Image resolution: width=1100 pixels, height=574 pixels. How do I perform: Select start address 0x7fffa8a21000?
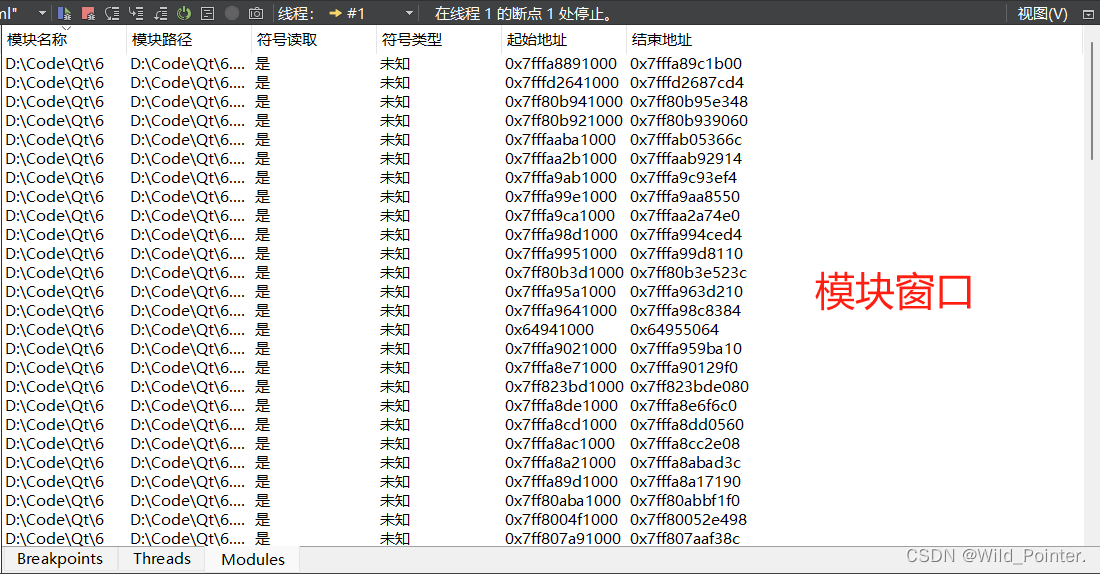coord(561,462)
